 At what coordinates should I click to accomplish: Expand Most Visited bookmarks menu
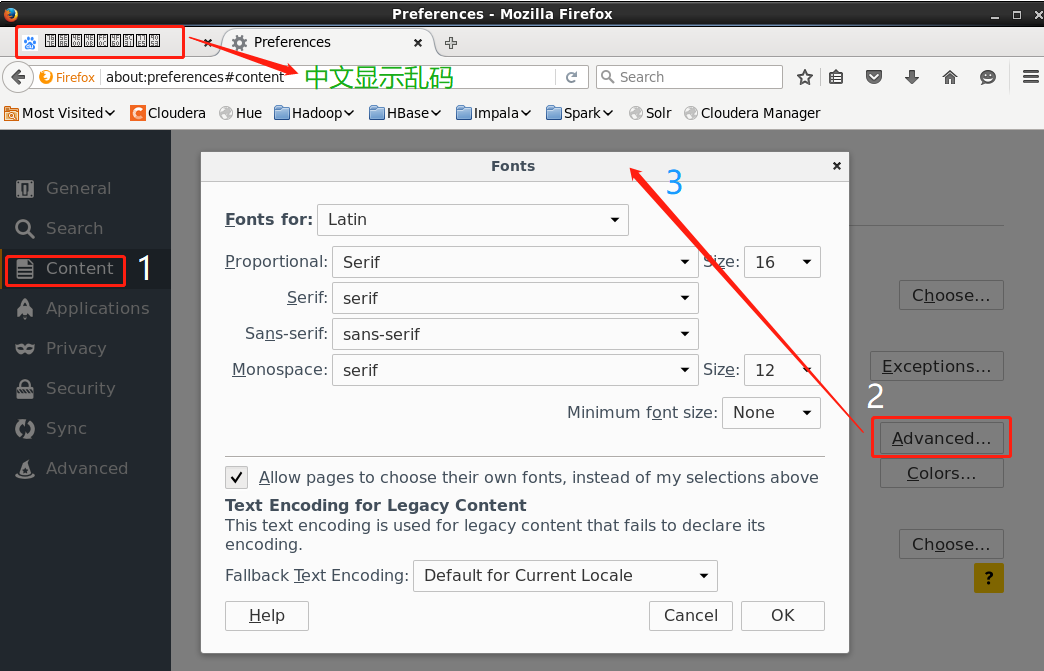point(60,113)
